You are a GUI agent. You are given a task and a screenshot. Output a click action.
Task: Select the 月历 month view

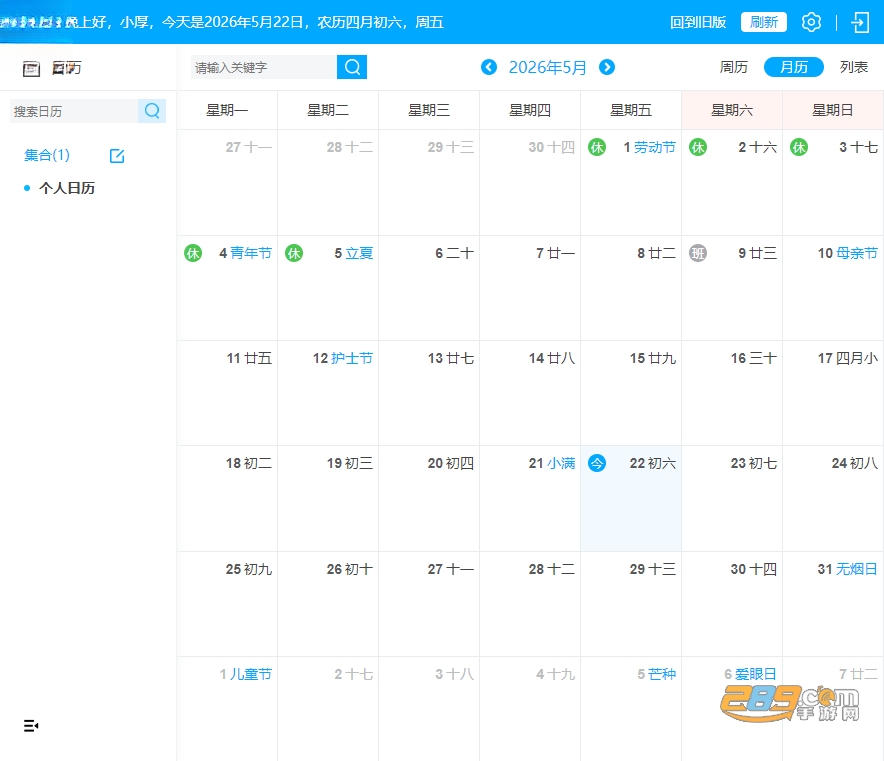[794, 67]
